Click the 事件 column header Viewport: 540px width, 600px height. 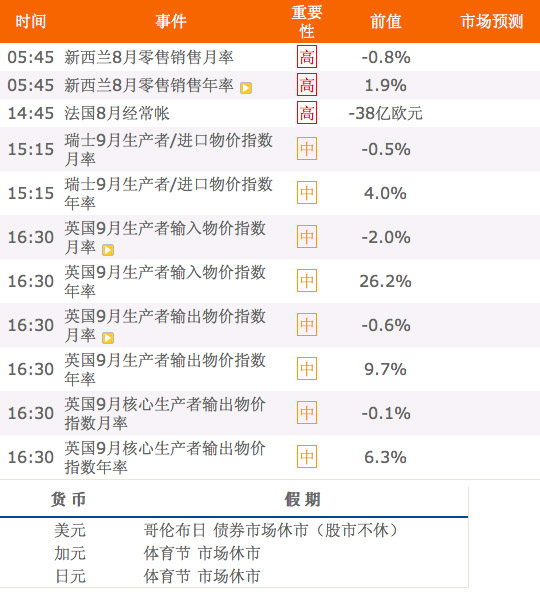[171, 21]
